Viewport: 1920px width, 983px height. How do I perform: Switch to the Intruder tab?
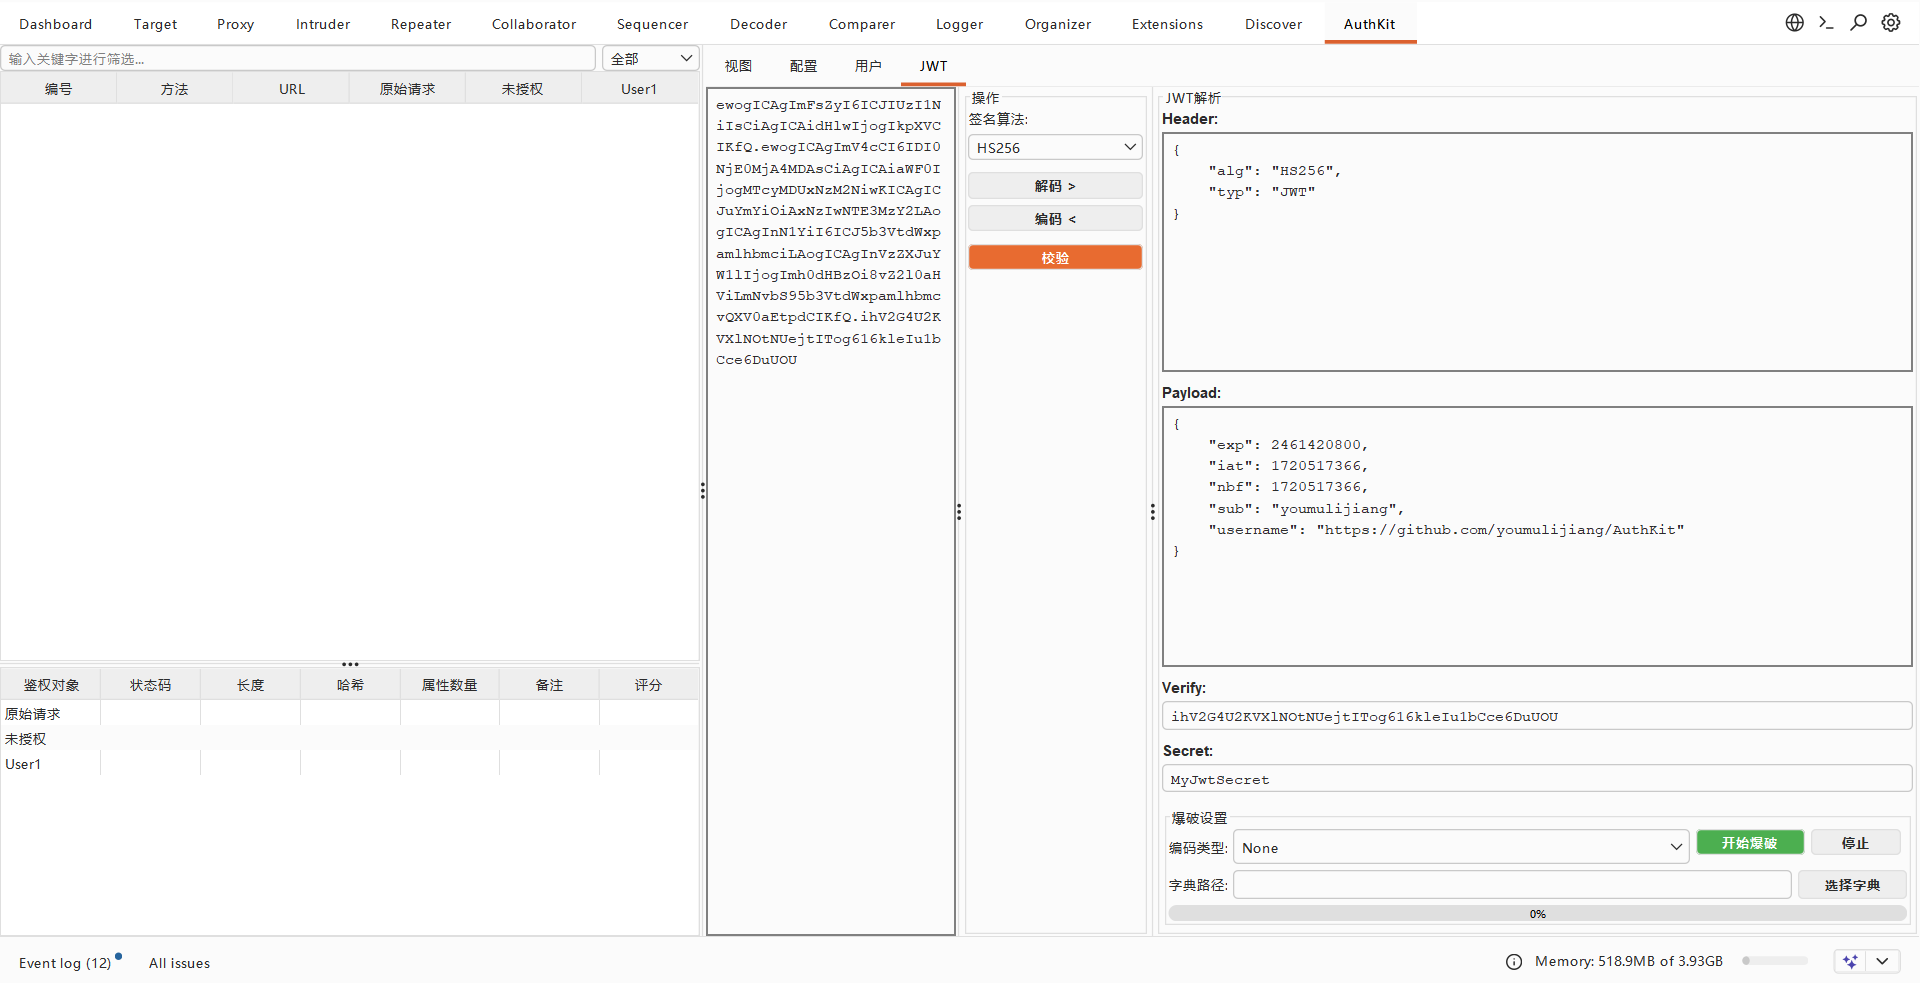[323, 24]
